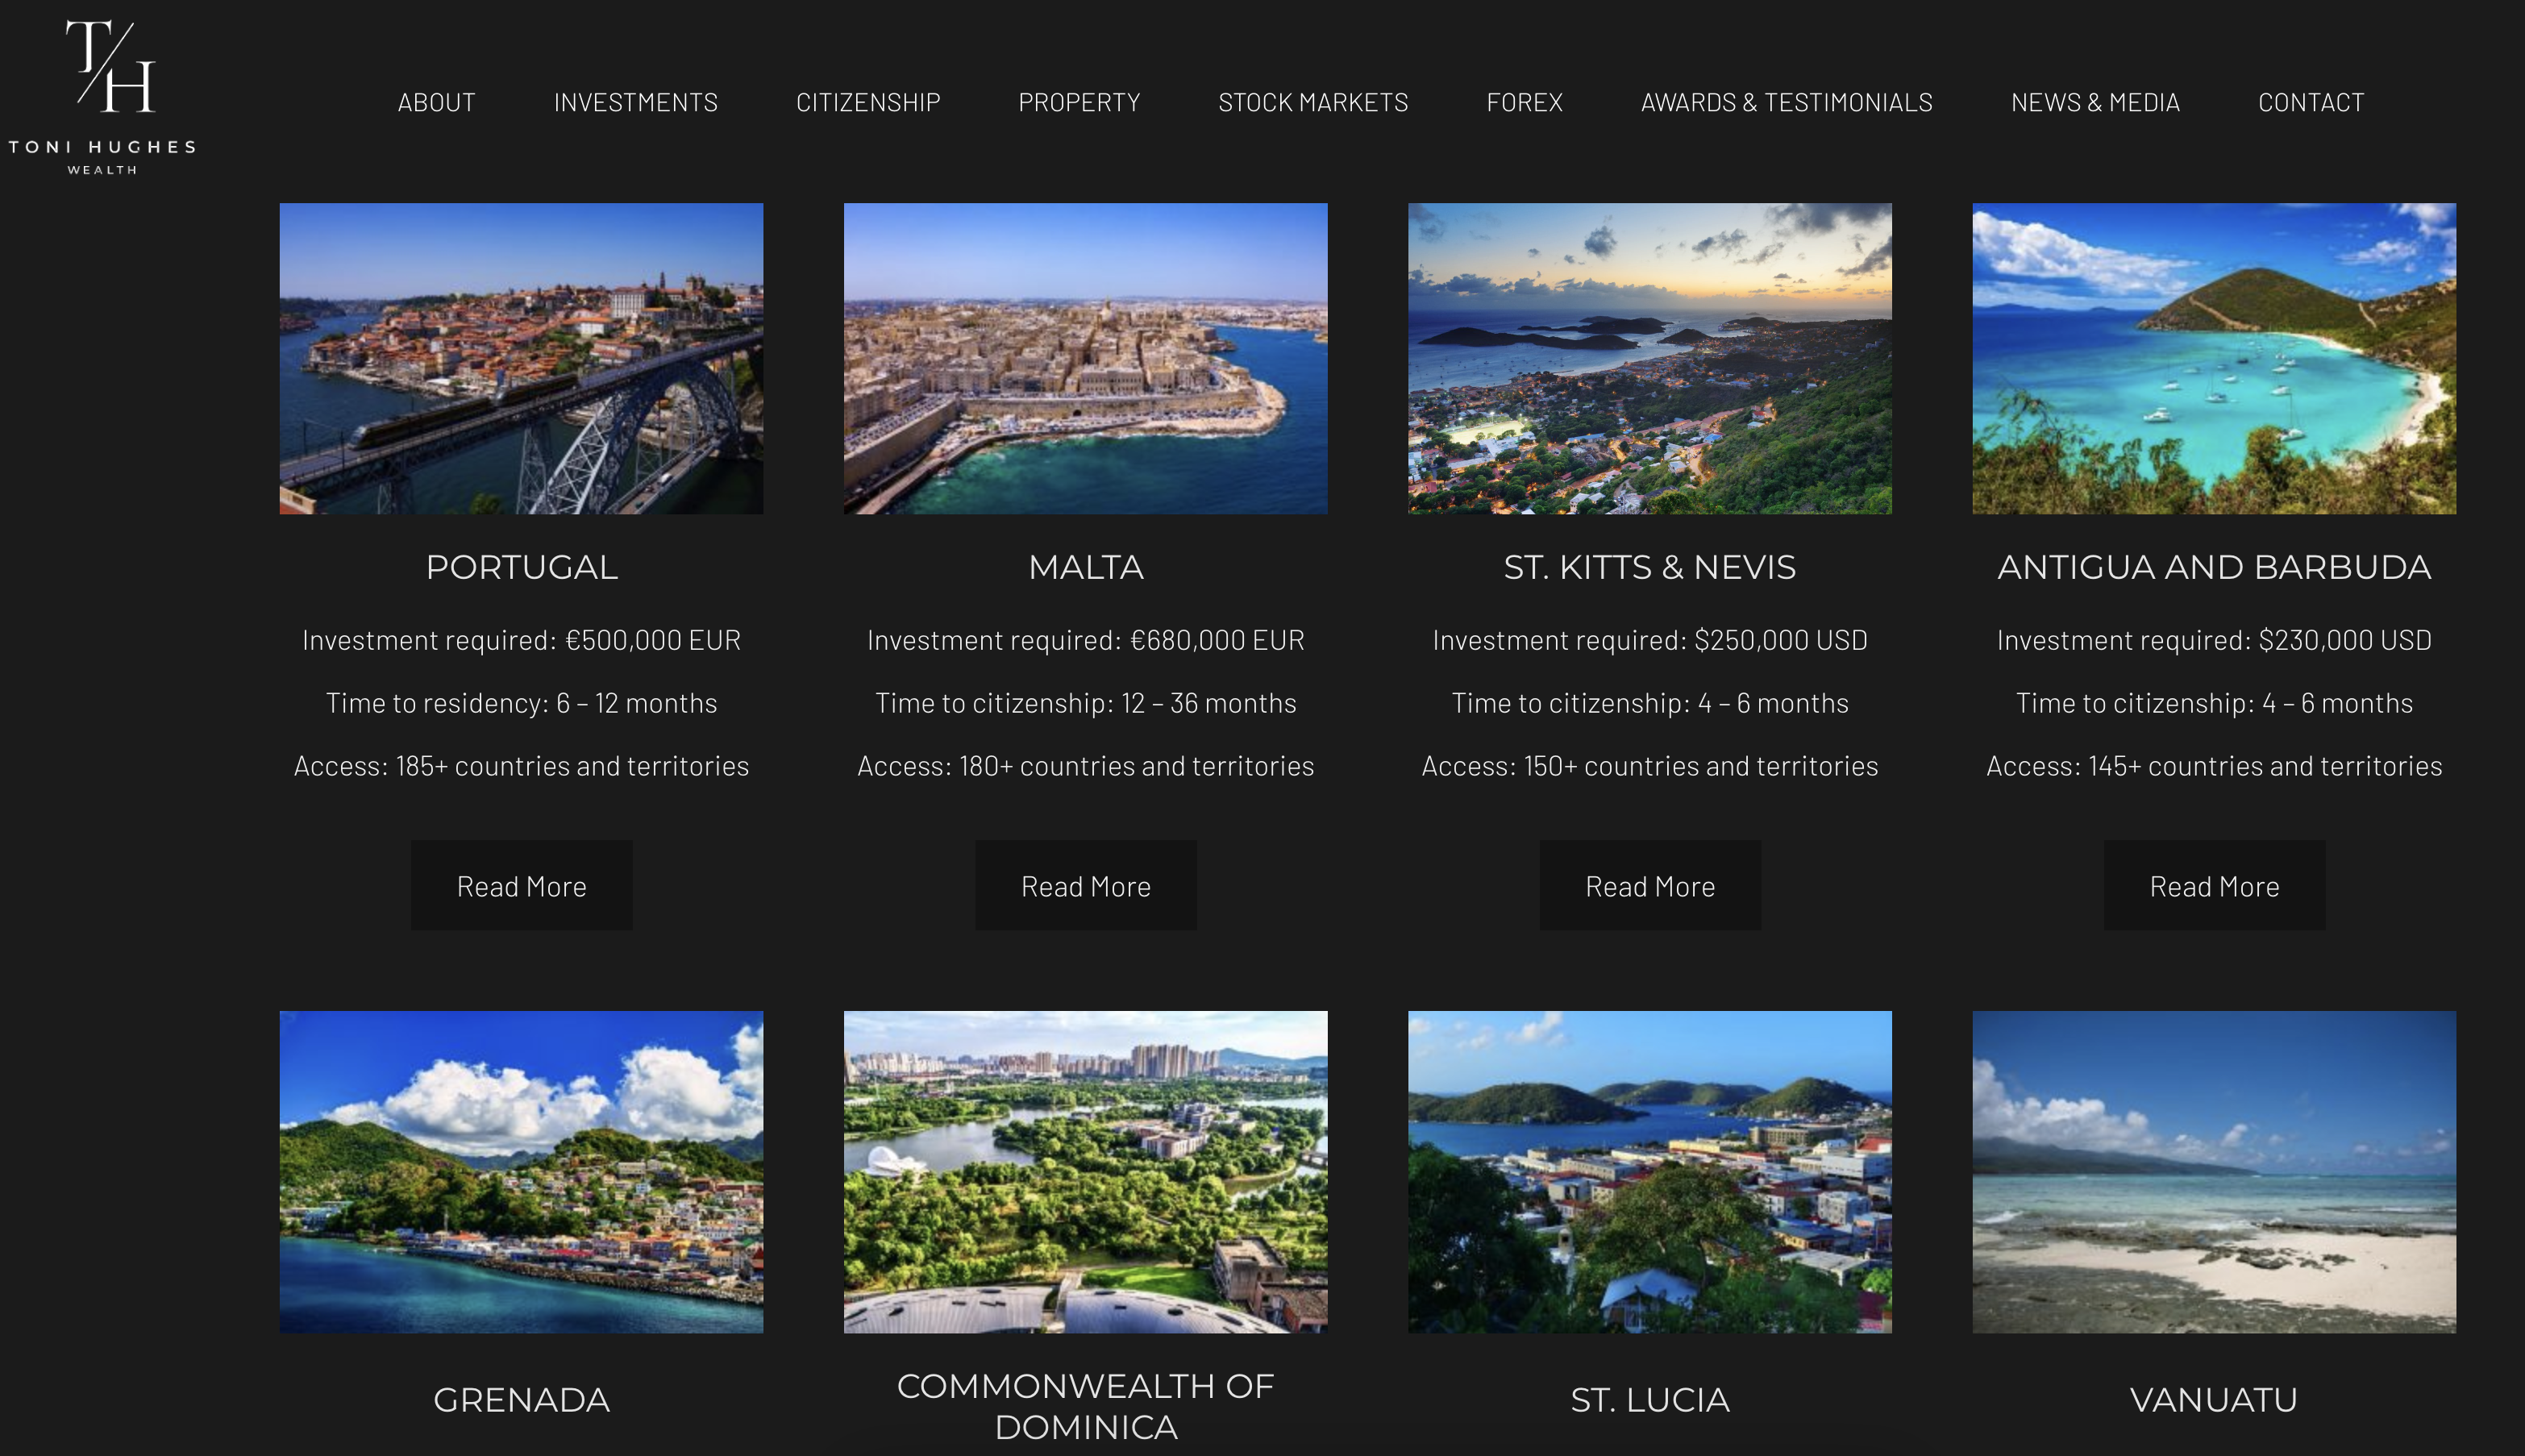Open the Commonwealth of Dominica heading
The image size is (2525, 1456).
1085,1405
